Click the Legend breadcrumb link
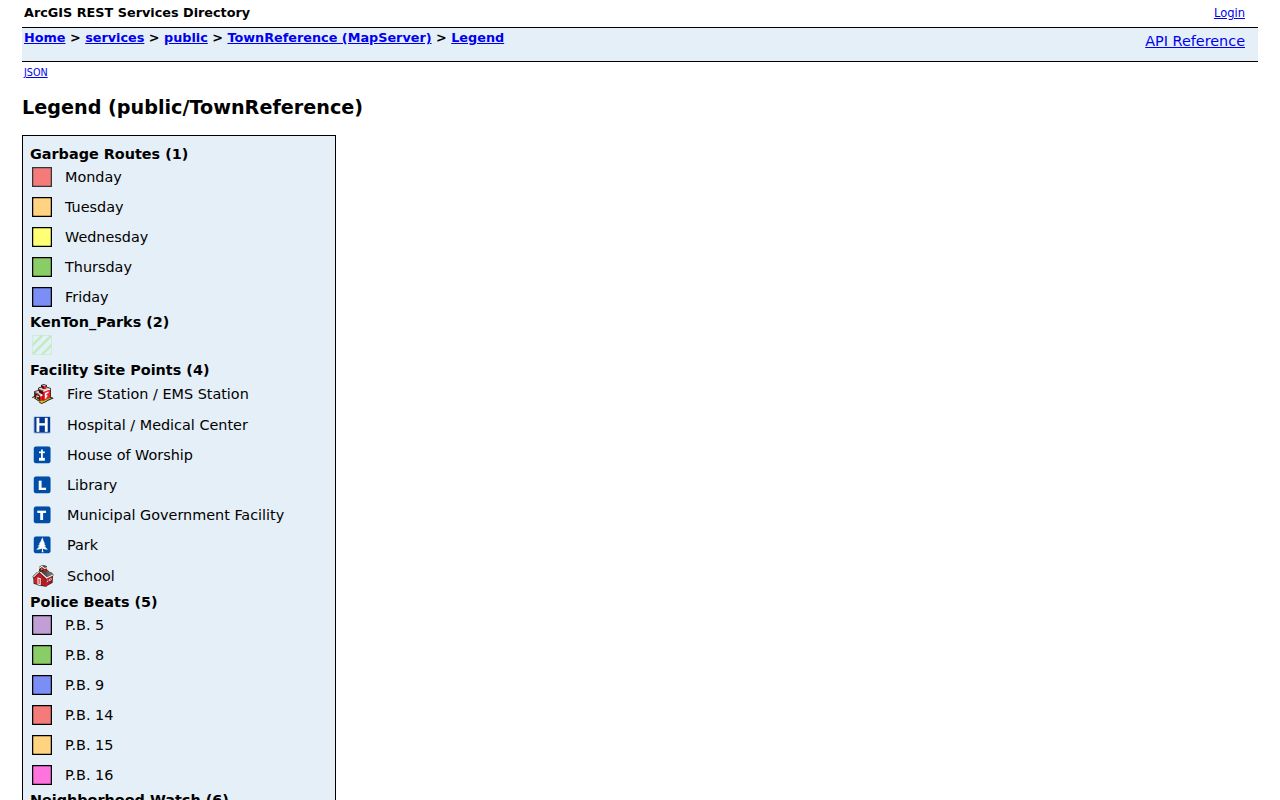This screenshot has width=1280, height=800. click(x=478, y=38)
